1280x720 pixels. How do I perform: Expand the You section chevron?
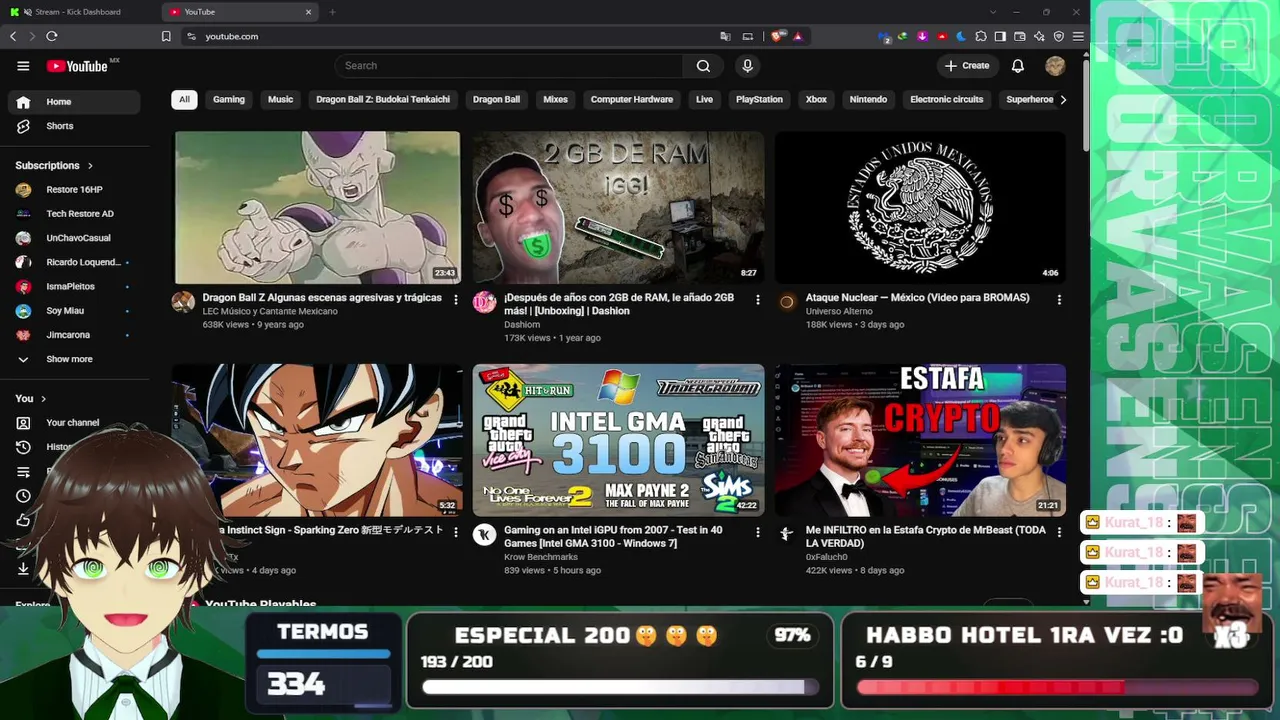pyautogui.click(x=43, y=399)
